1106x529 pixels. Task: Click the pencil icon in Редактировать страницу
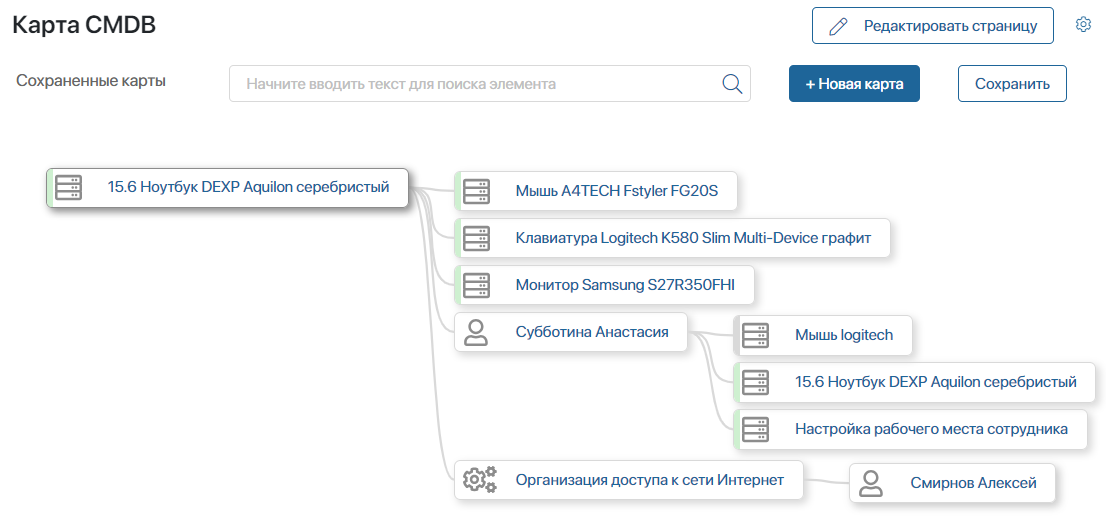(x=837, y=27)
